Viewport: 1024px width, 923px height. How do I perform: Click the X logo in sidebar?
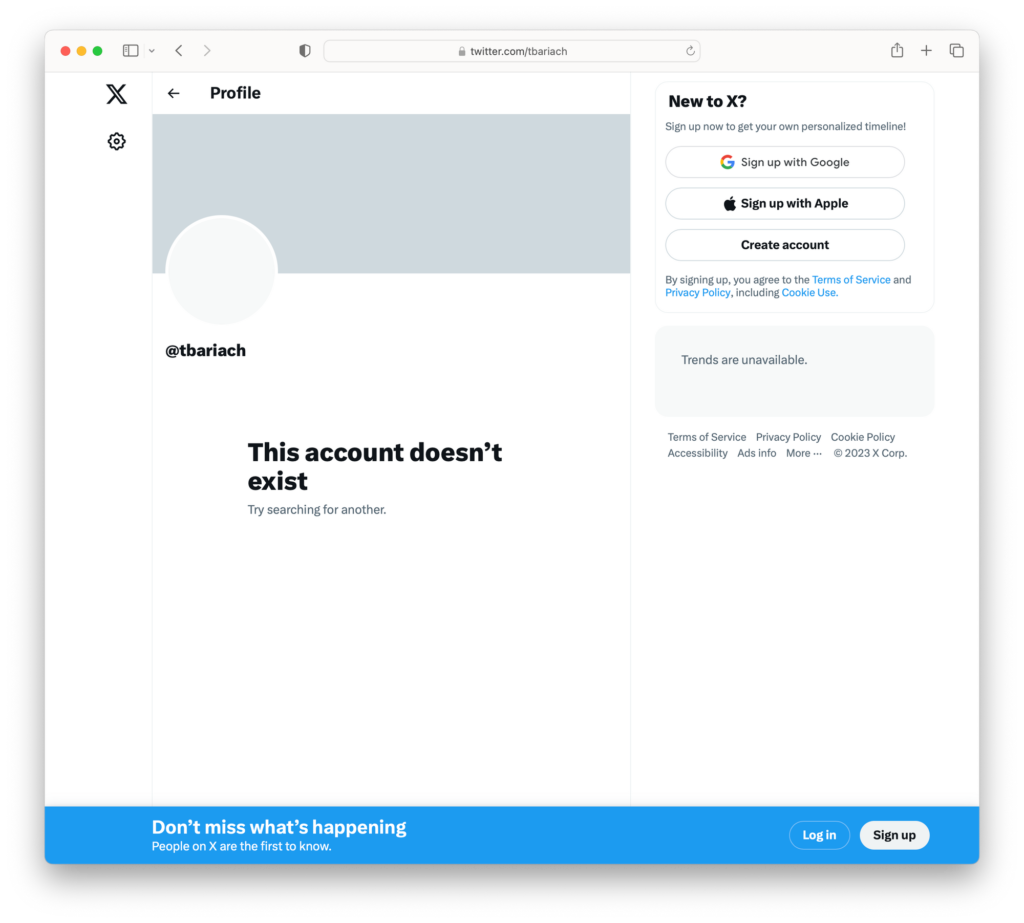click(116, 94)
